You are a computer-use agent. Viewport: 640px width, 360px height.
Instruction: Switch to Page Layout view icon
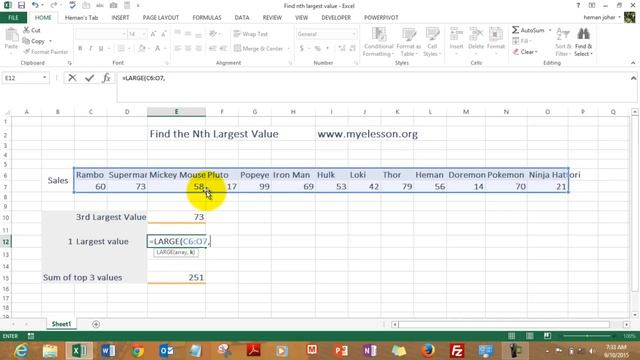tap(530, 336)
